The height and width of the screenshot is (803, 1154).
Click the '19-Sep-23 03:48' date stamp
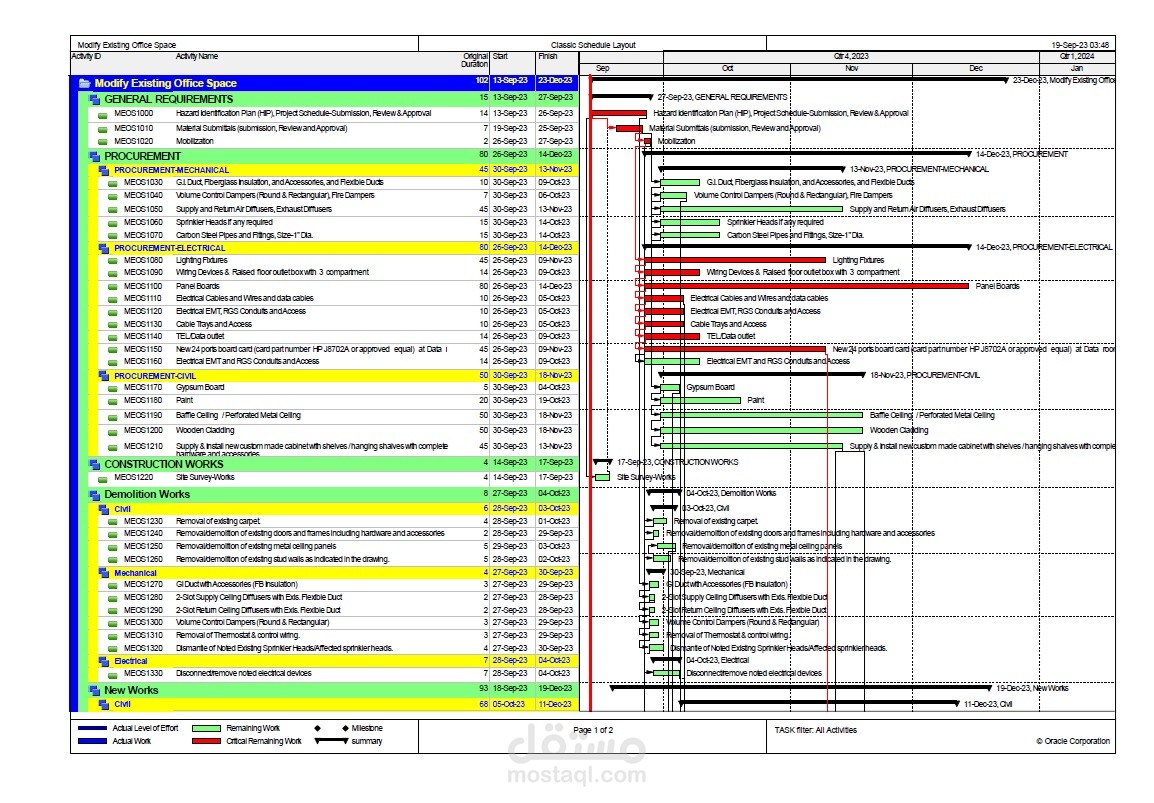(x=1080, y=45)
